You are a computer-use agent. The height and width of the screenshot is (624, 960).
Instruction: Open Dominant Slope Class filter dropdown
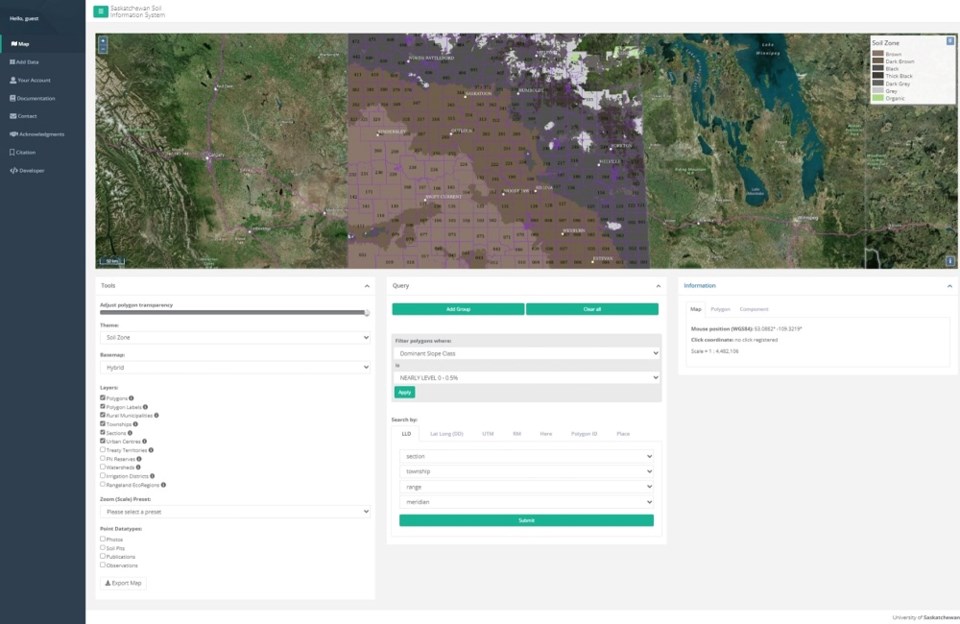pyautogui.click(x=527, y=353)
